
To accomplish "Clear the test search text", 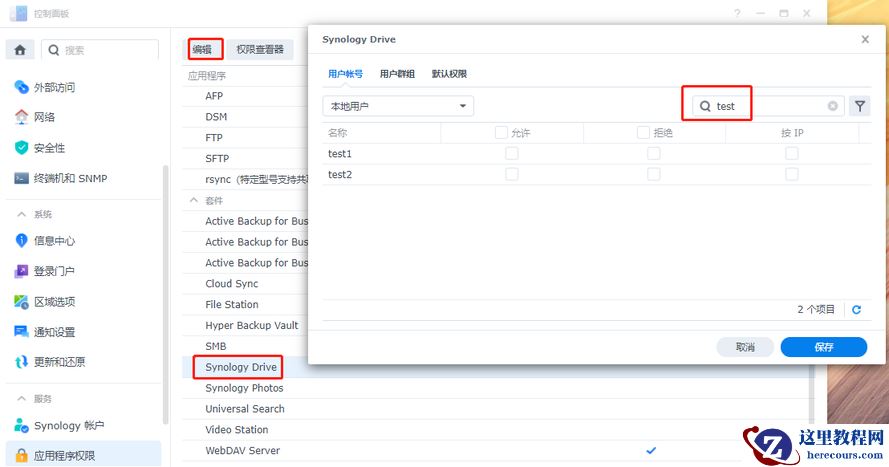I will click(x=832, y=106).
